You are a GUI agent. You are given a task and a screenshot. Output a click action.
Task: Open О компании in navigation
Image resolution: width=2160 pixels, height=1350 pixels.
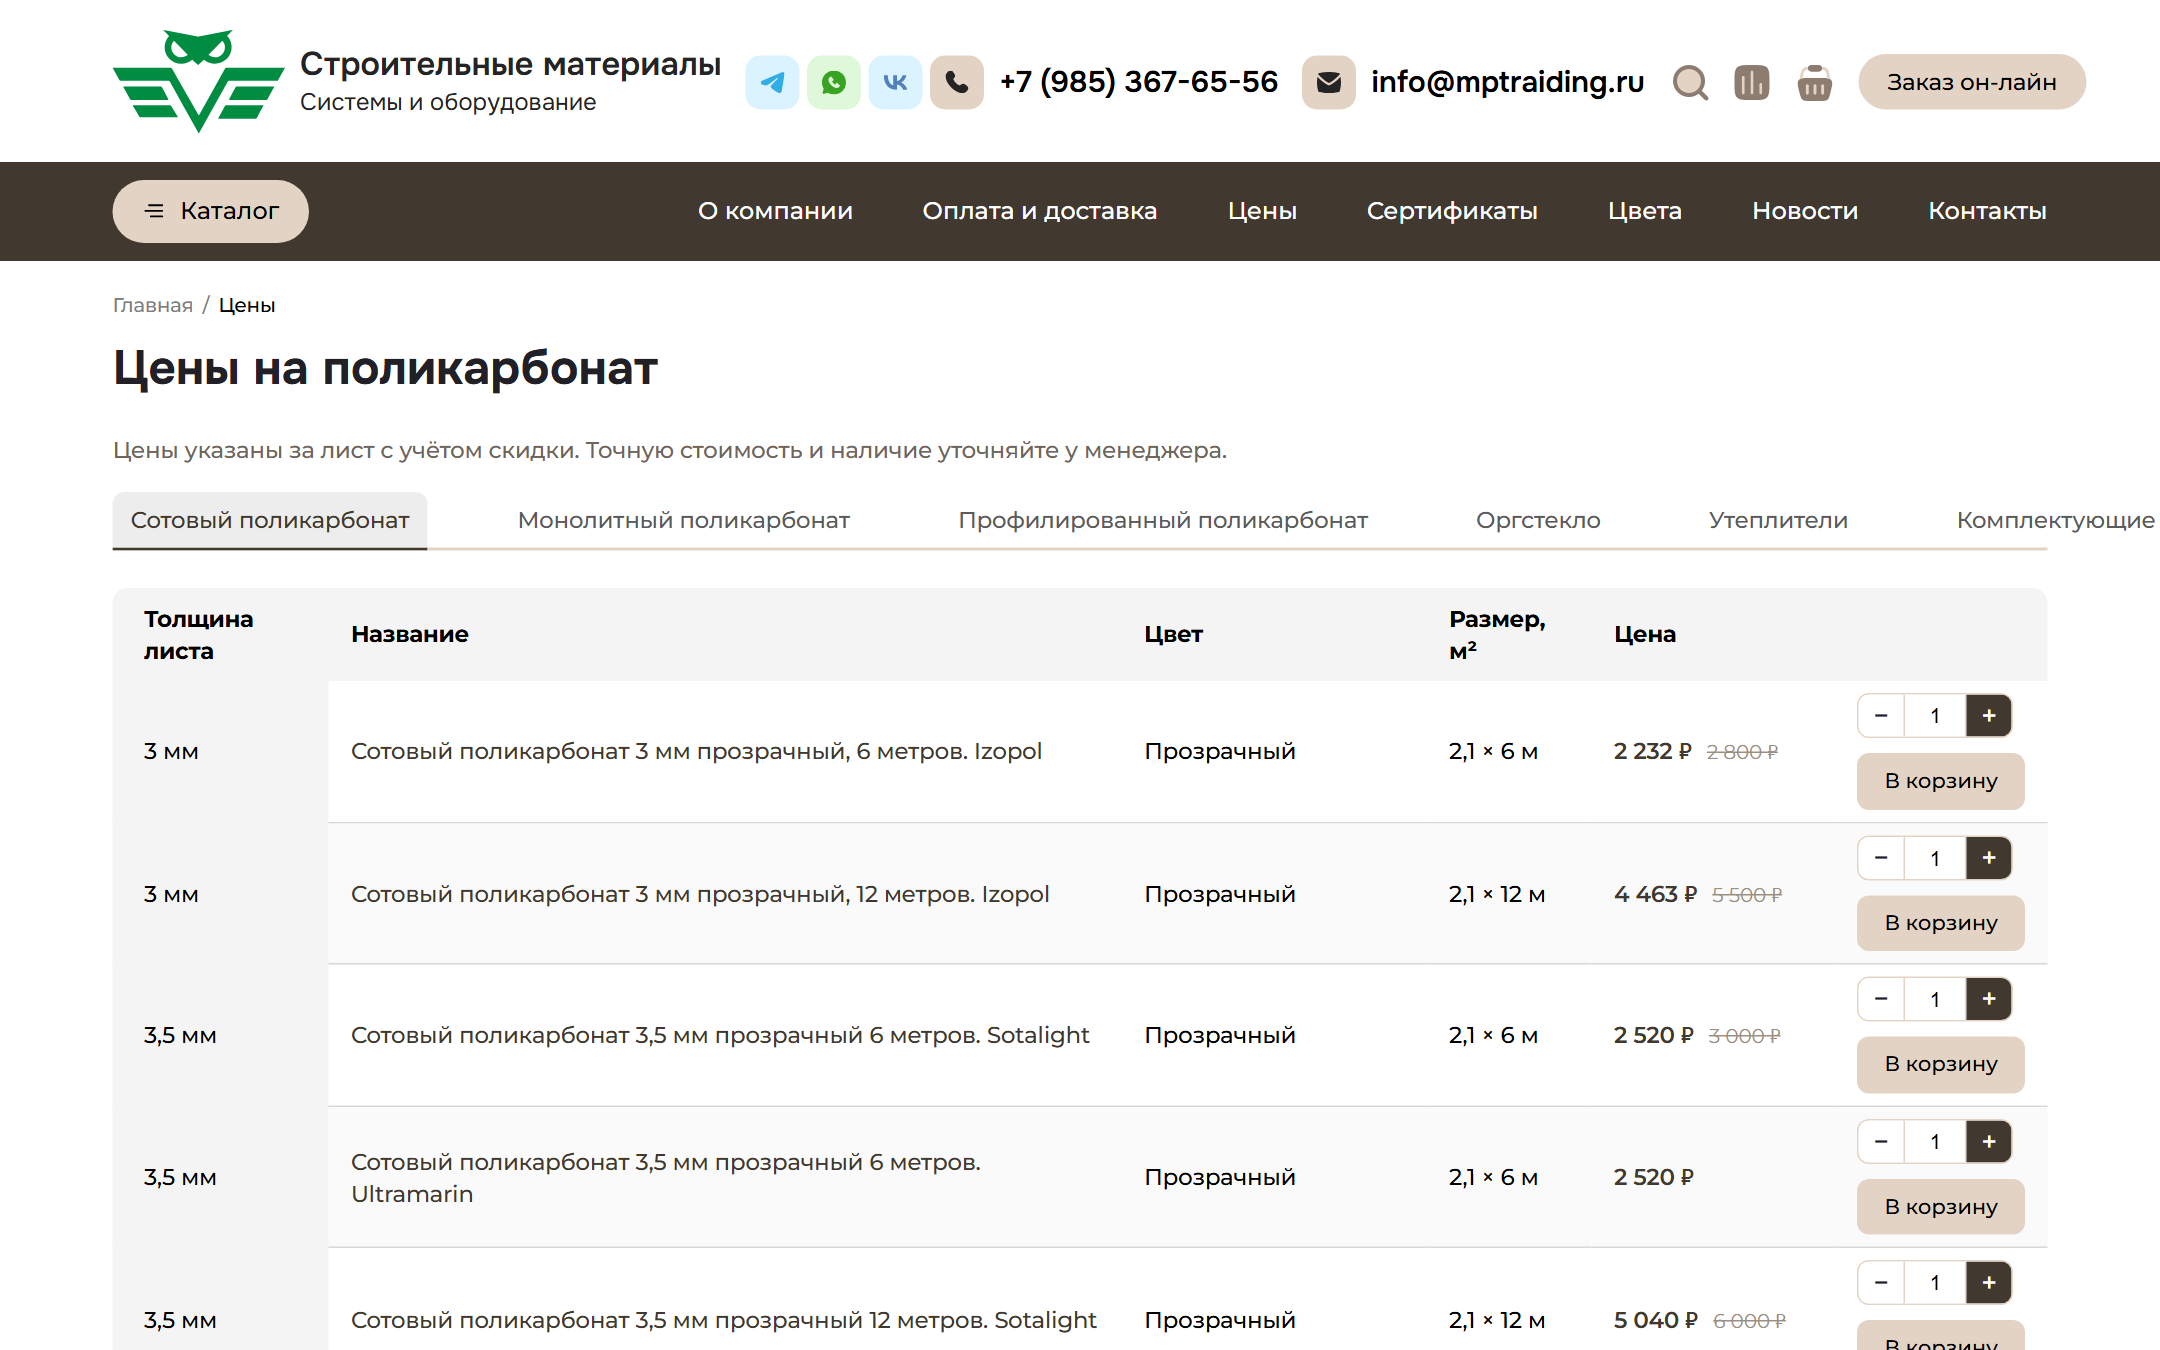click(775, 211)
